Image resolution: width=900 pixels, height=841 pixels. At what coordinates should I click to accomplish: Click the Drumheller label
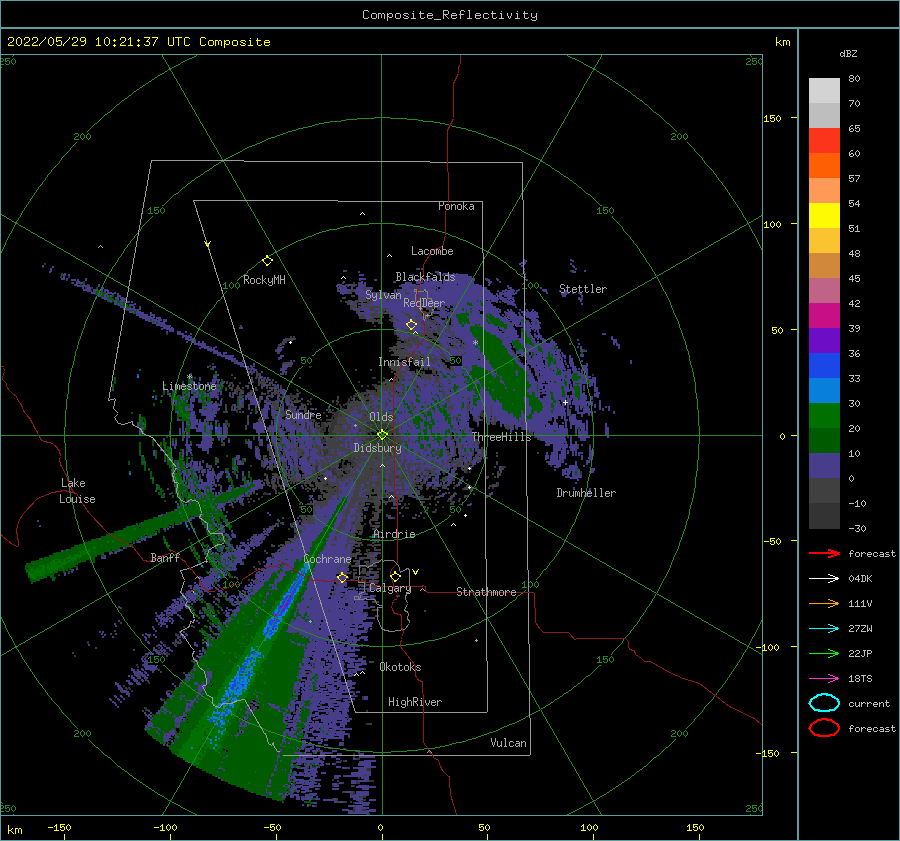point(586,493)
